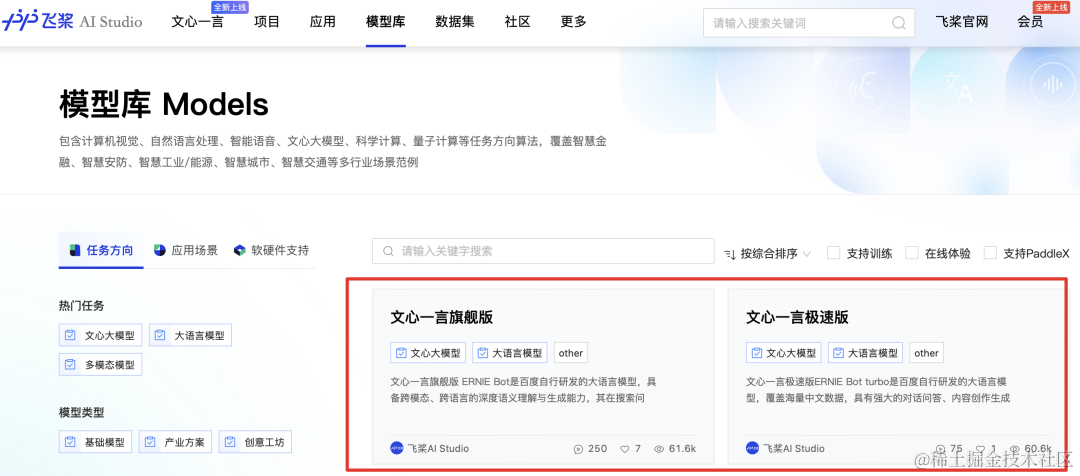Click 大语言模型 tag on 文心一言旗舰版 card
1080x476 pixels.
tap(510, 353)
